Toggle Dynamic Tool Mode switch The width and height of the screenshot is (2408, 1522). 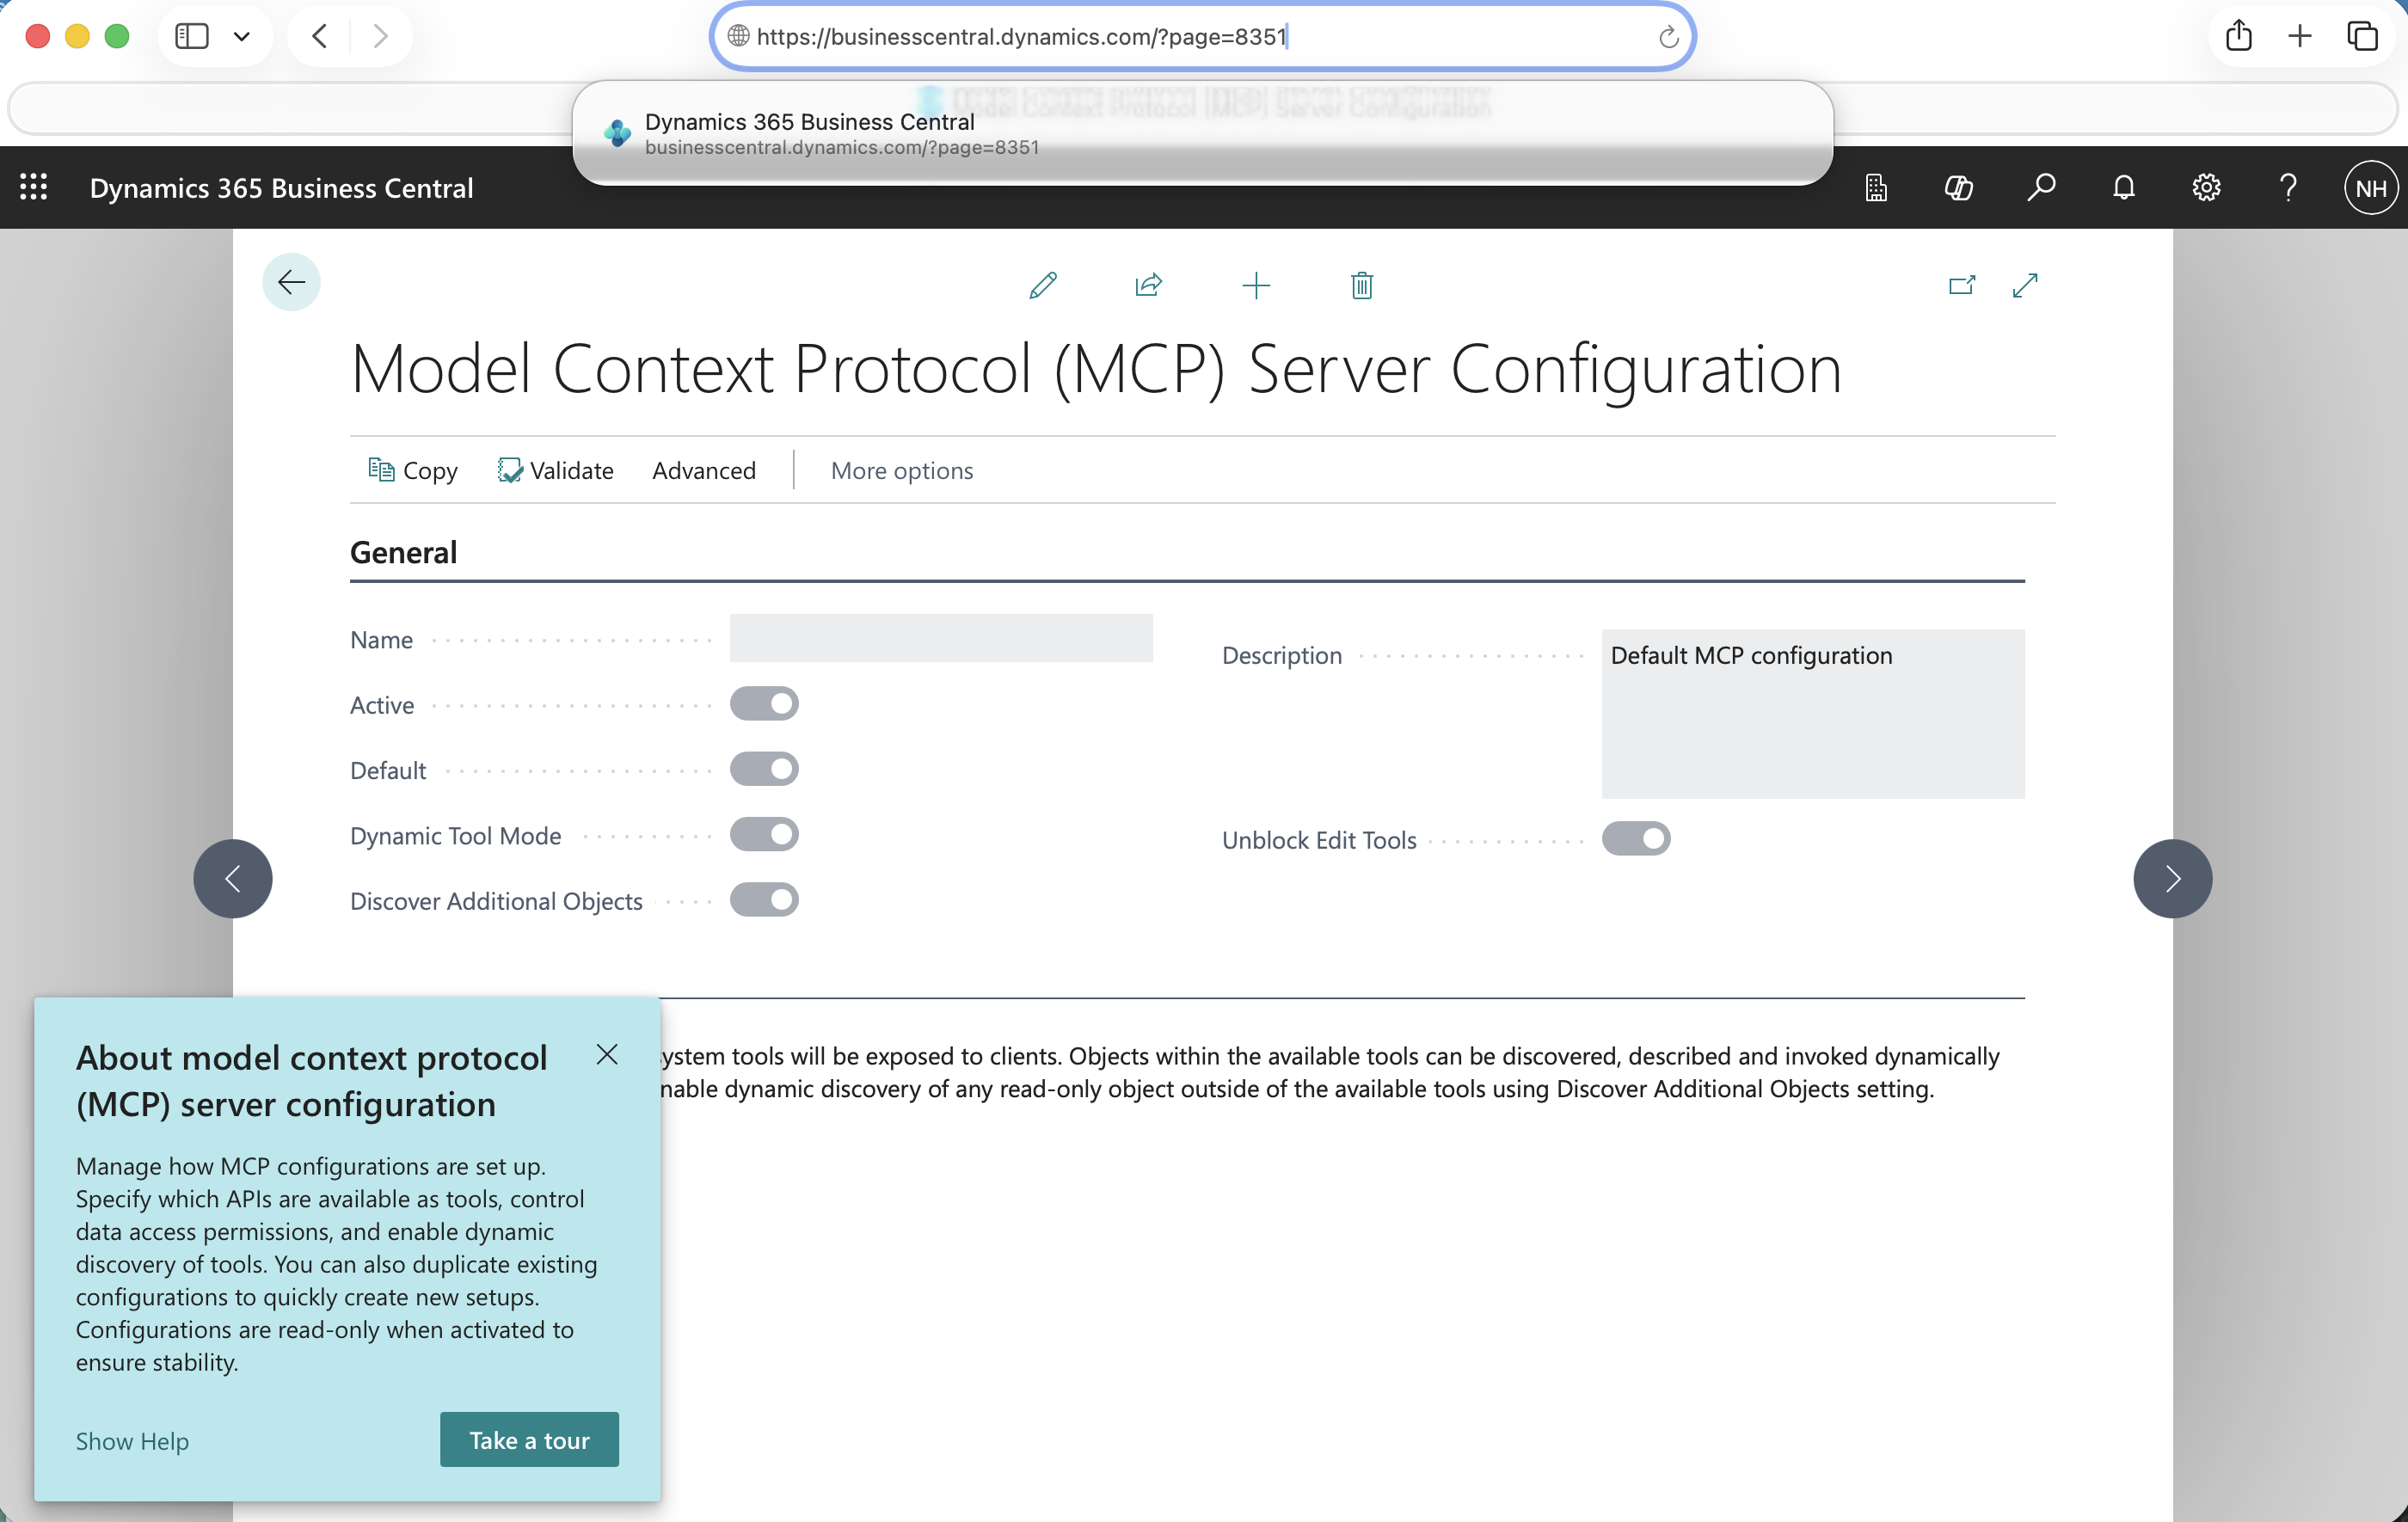point(764,835)
